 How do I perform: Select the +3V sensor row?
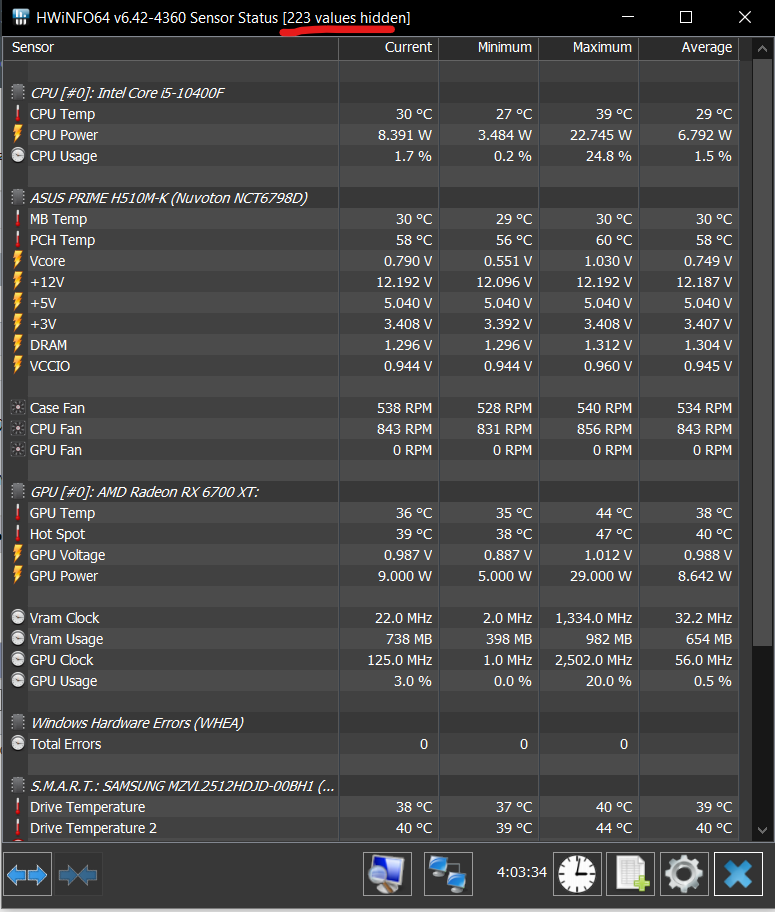click(371, 324)
